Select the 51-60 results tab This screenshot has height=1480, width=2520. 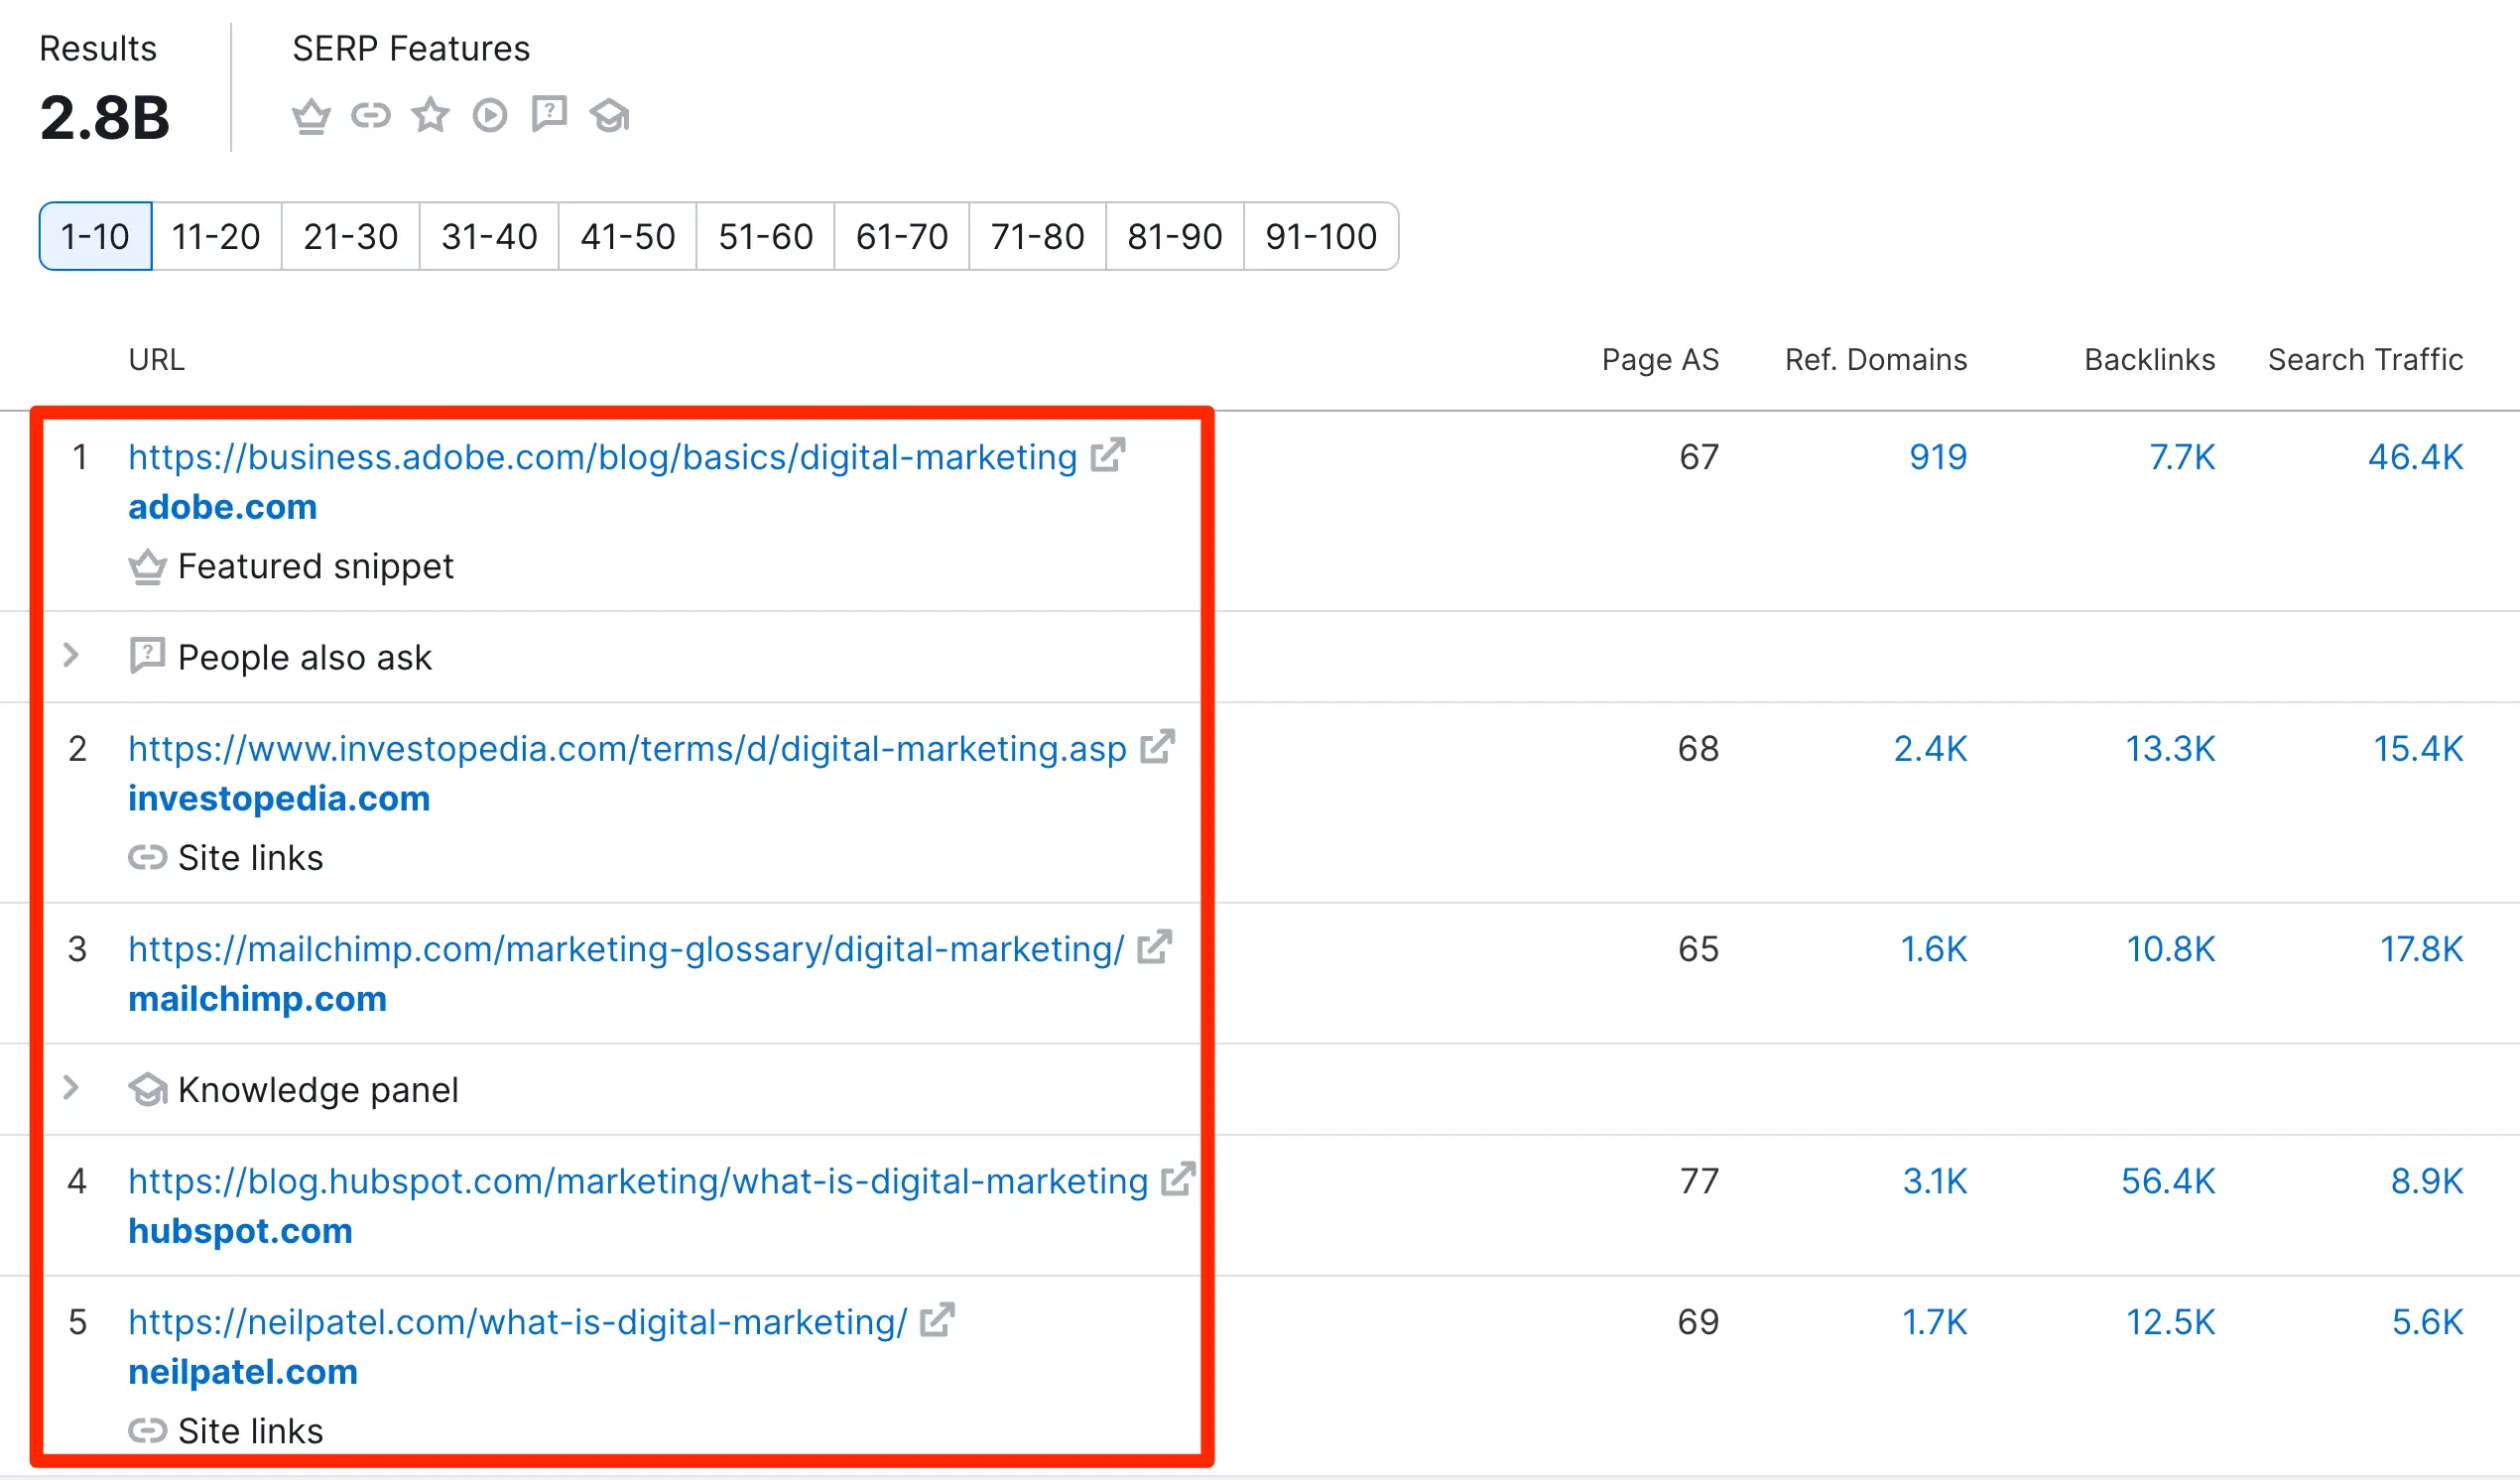(x=765, y=237)
